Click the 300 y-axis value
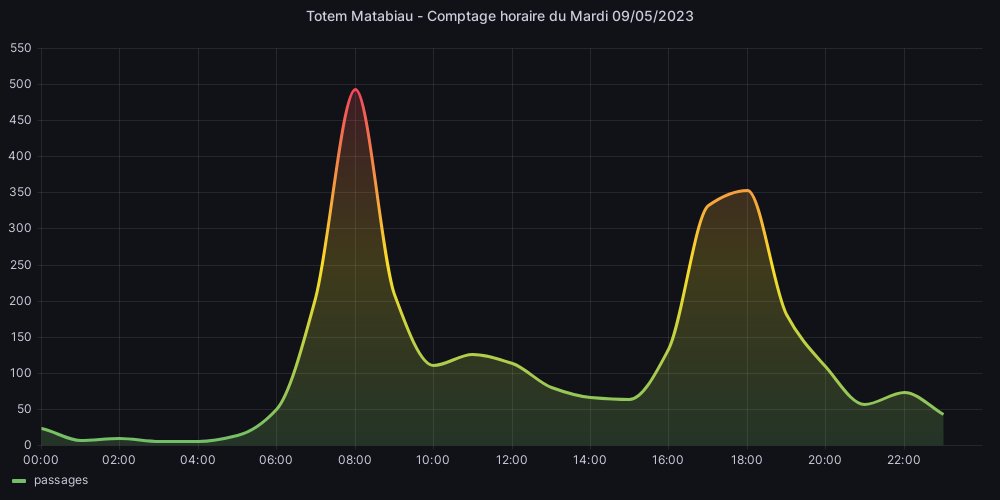1000x500 pixels. 22,228
